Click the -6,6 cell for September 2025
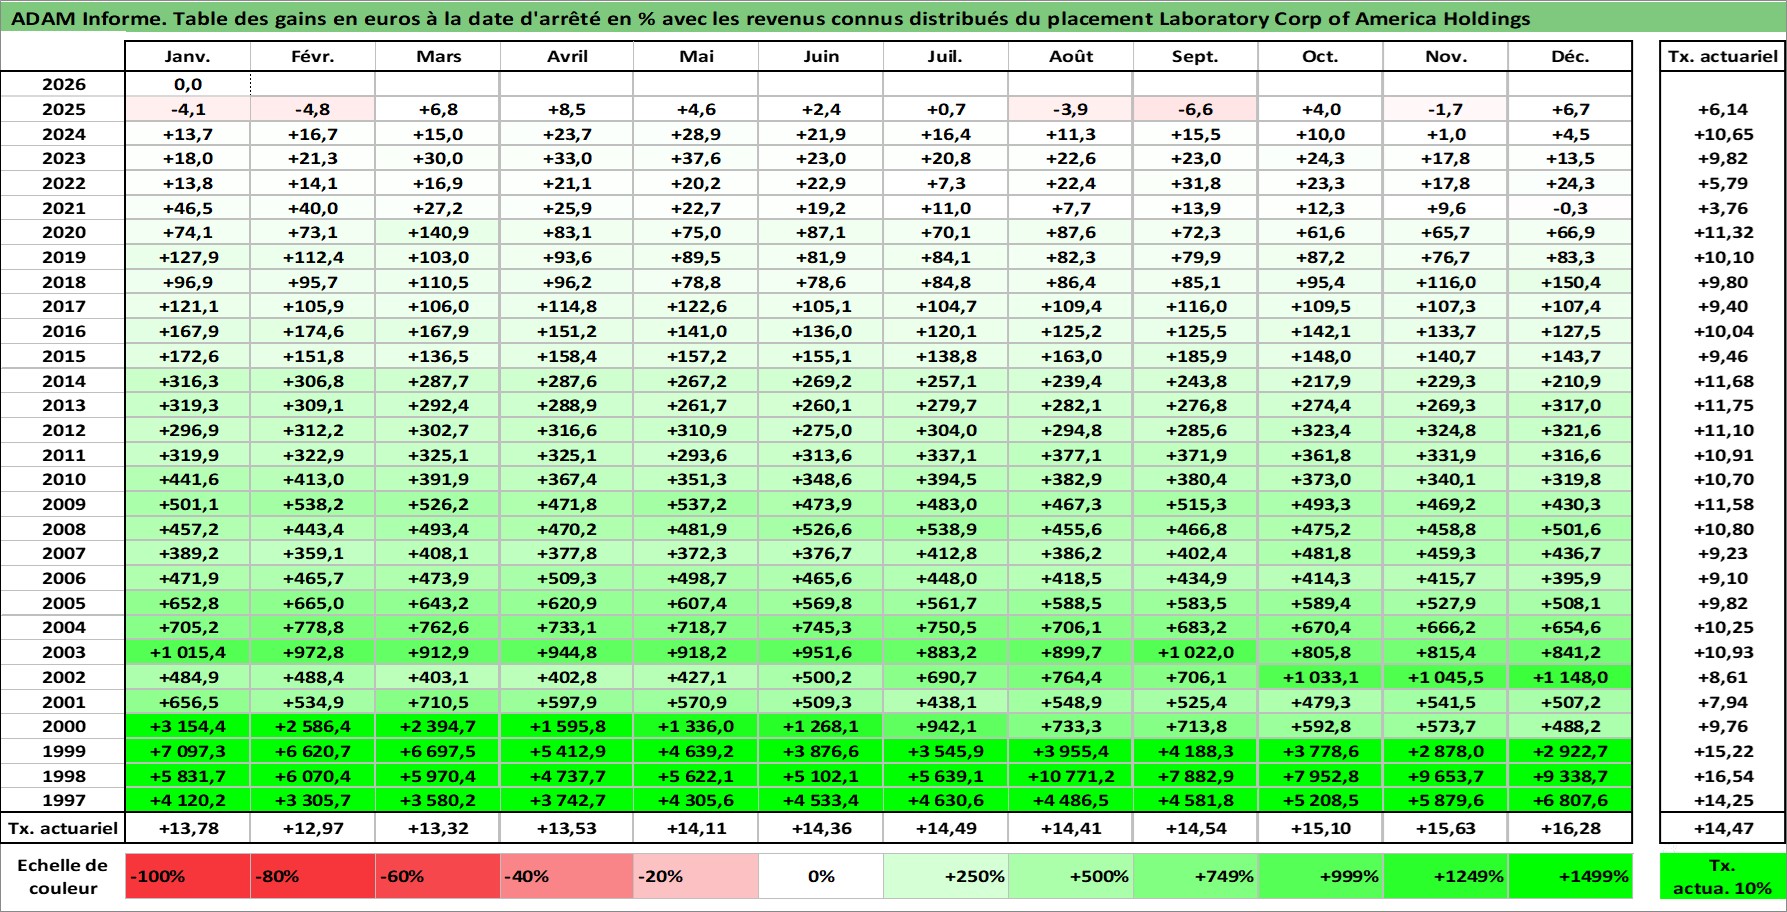Viewport: 1787px width, 912px height. [1195, 109]
